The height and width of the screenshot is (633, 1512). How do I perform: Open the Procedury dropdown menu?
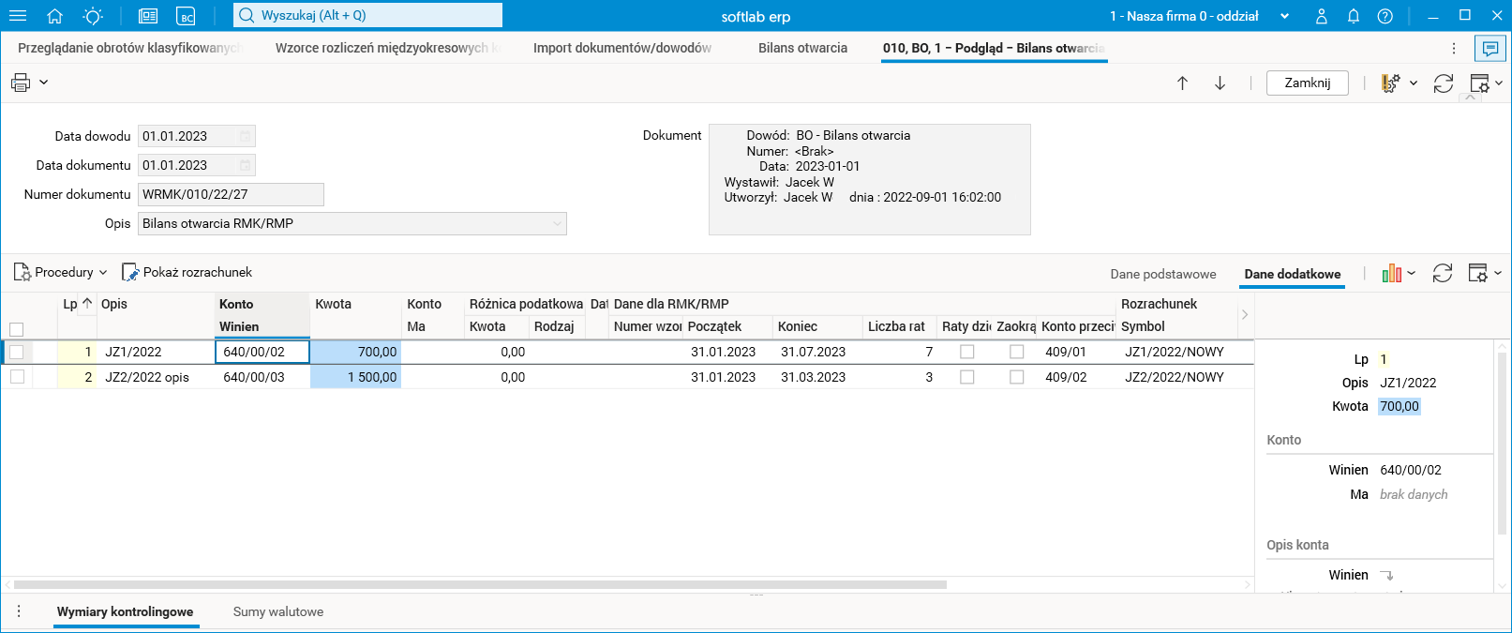point(61,272)
